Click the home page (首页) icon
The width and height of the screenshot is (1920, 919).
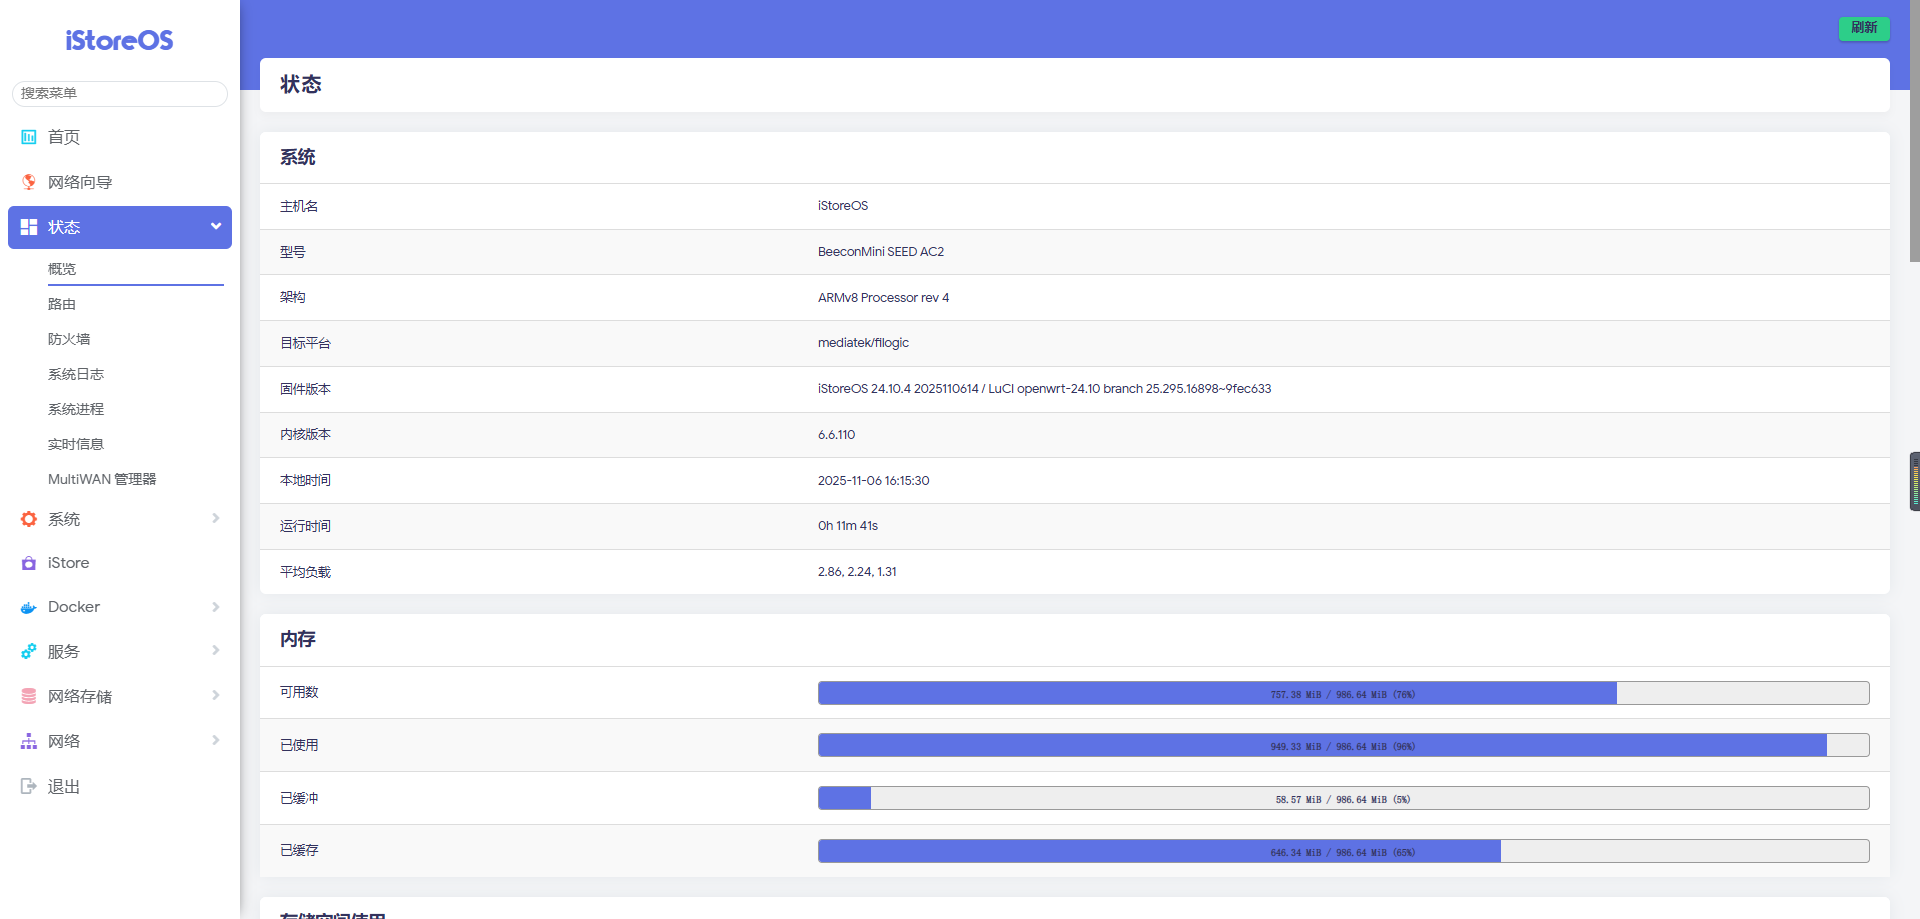click(29, 137)
